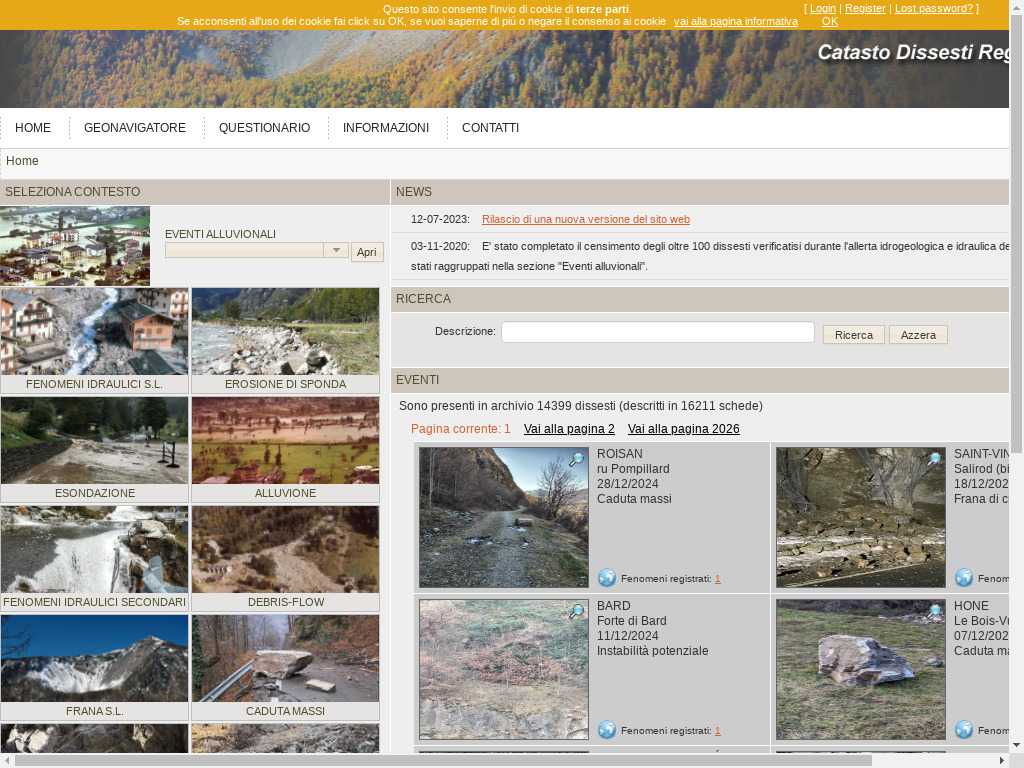
Task: Click the 'ru Pompillard' location text
Action: click(x=633, y=469)
